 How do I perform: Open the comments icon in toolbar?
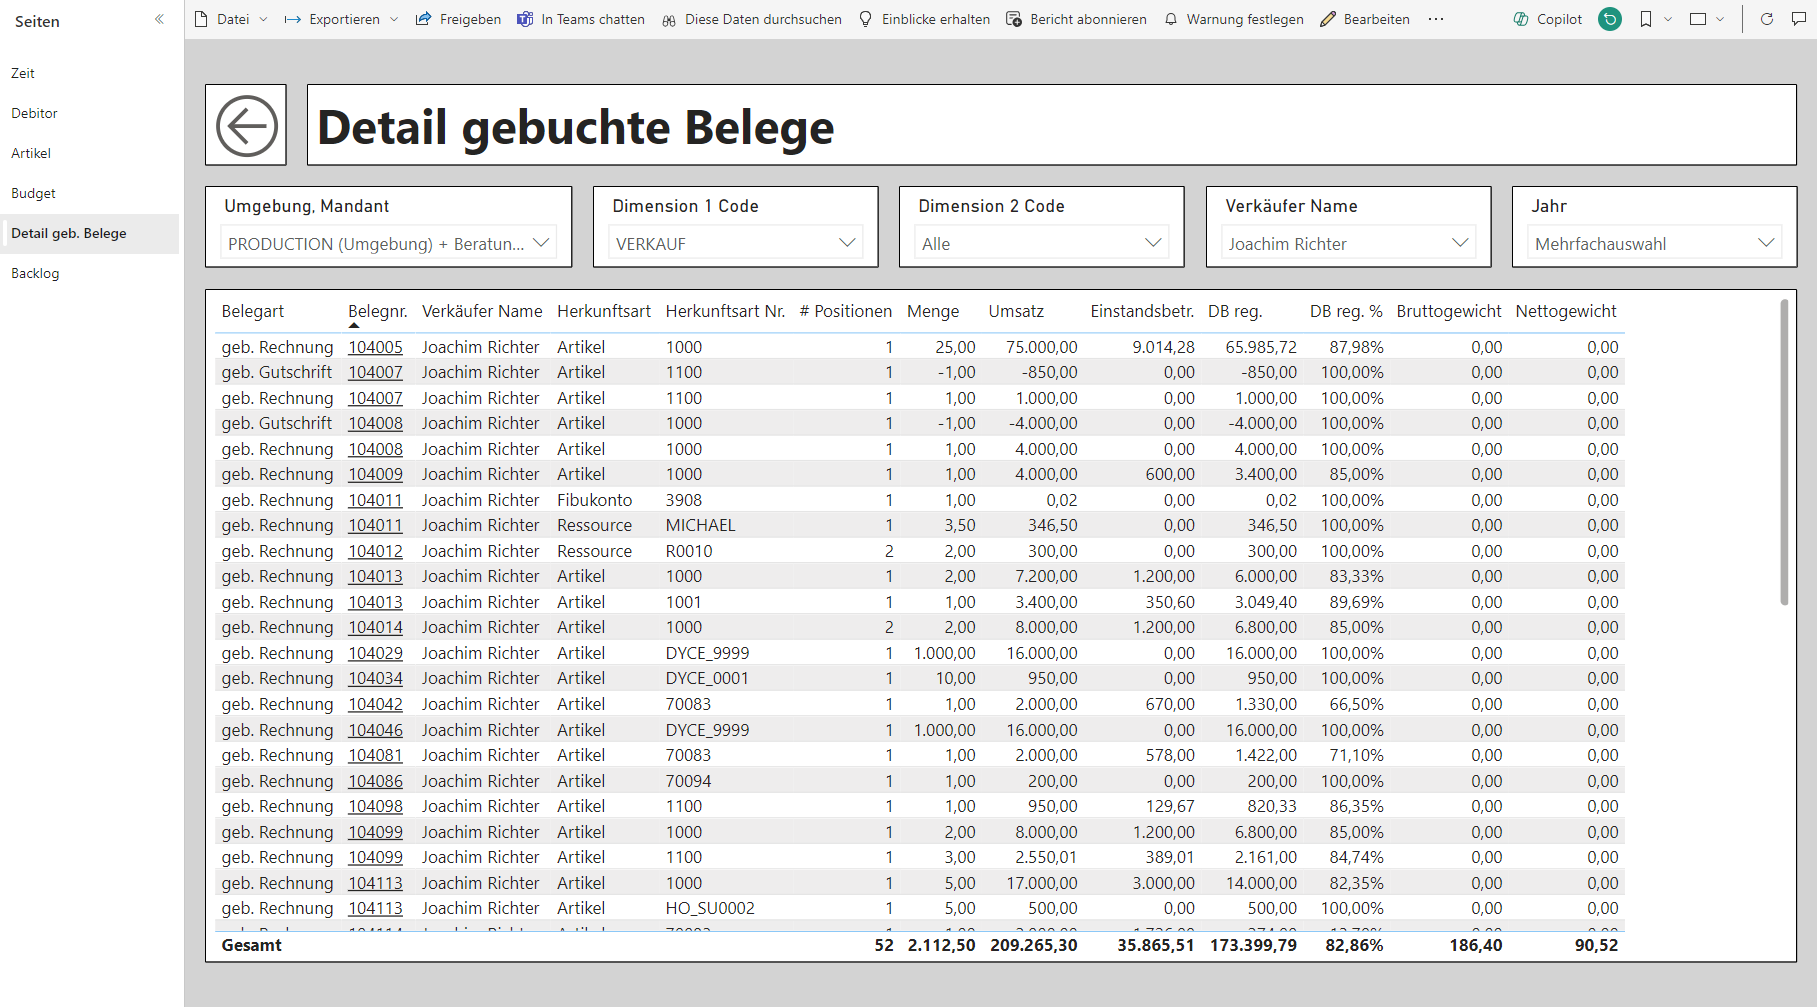click(x=1798, y=19)
